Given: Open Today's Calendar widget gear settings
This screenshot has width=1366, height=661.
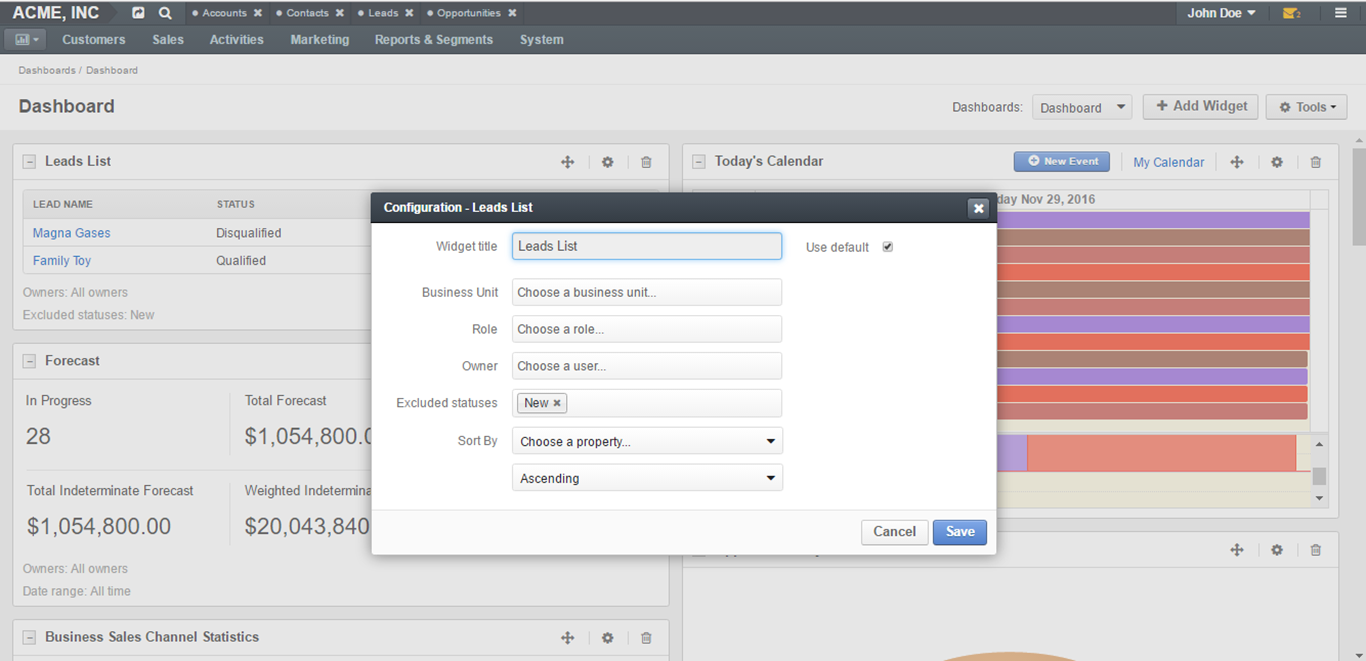Looking at the screenshot, I should 1277,162.
